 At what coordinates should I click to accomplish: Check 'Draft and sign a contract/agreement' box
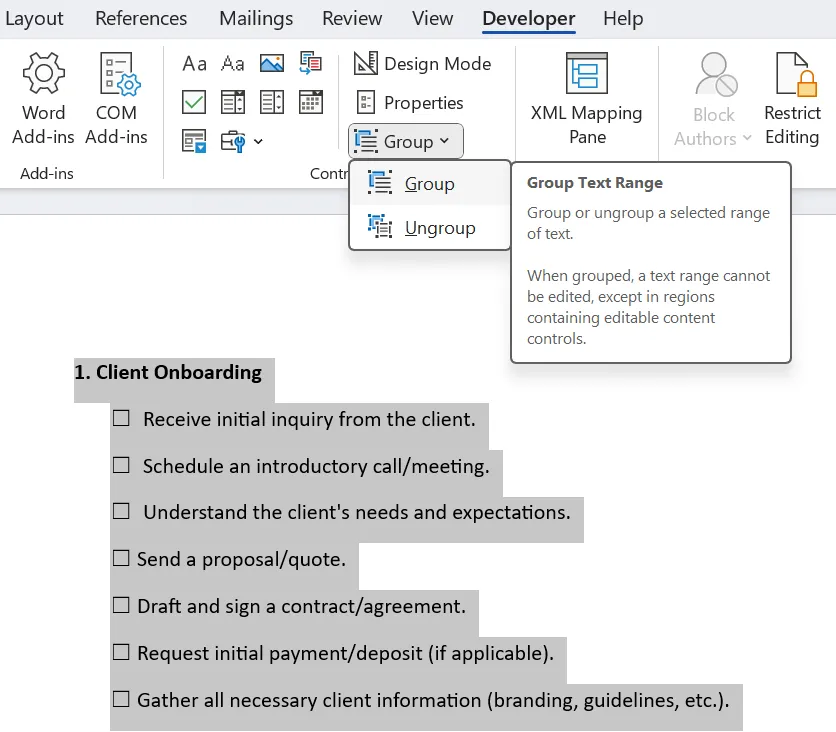point(121,605)
